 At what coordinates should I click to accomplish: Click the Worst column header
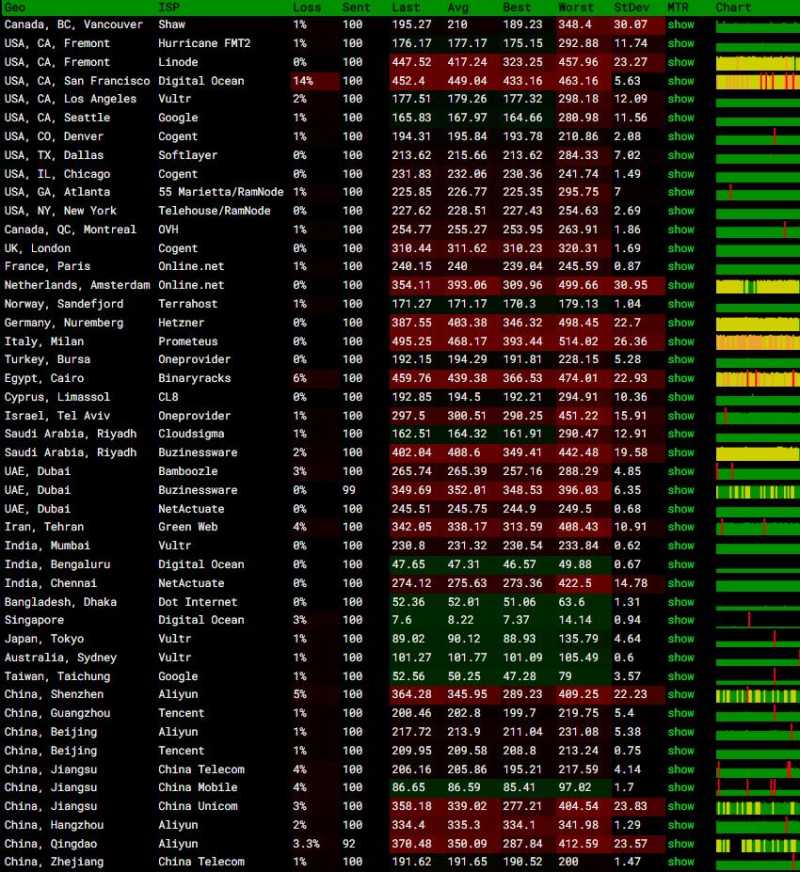point(576,7)
